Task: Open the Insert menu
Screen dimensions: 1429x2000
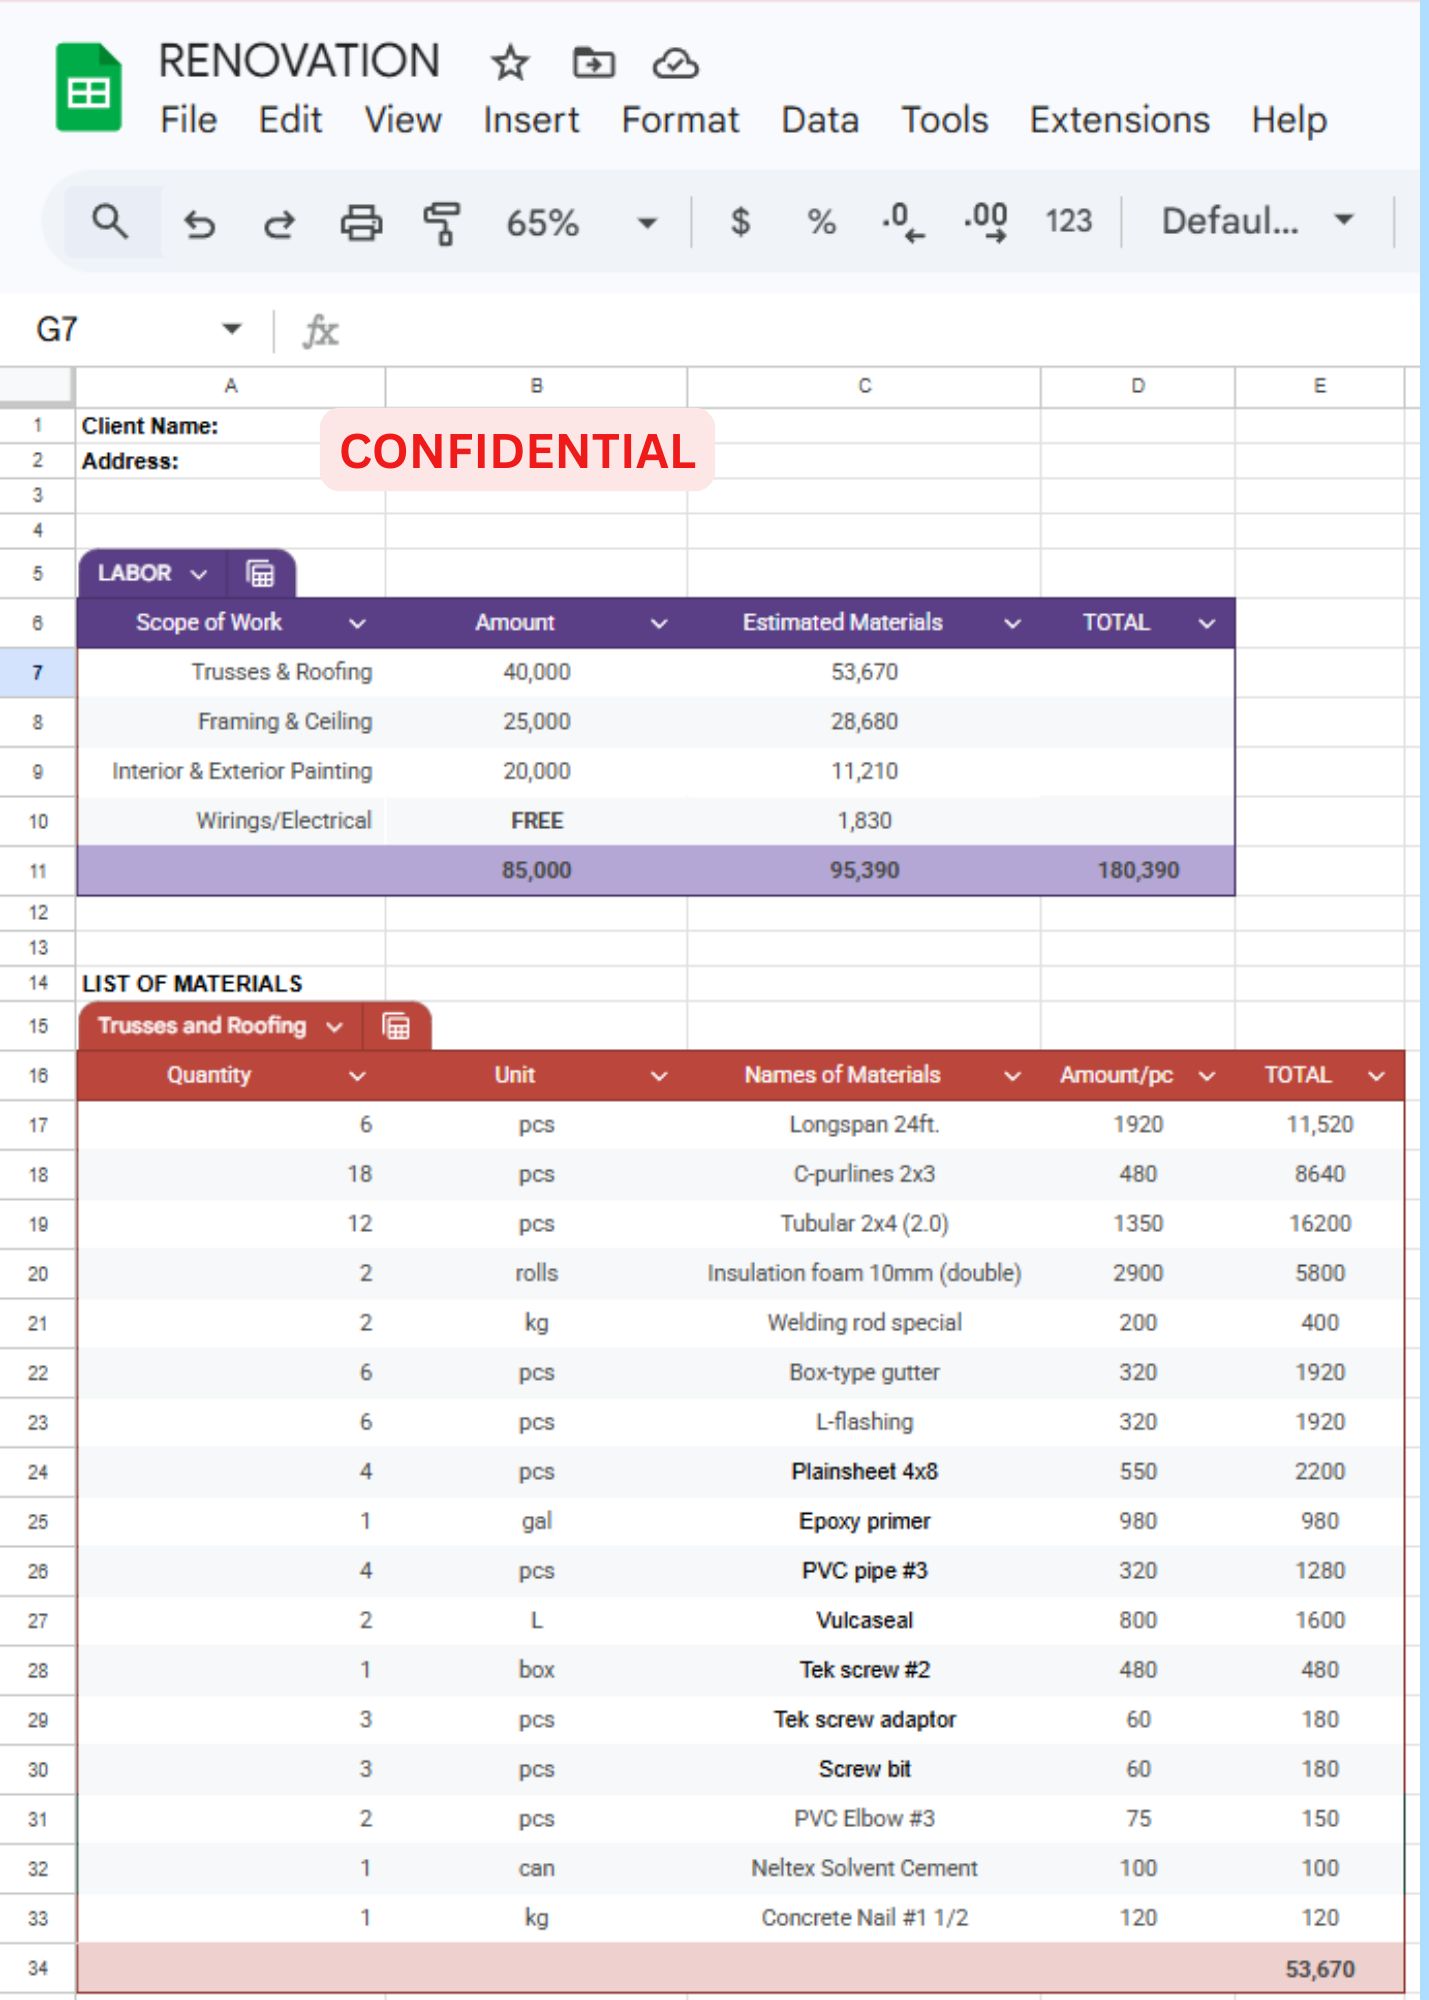Action: [531, 120]
